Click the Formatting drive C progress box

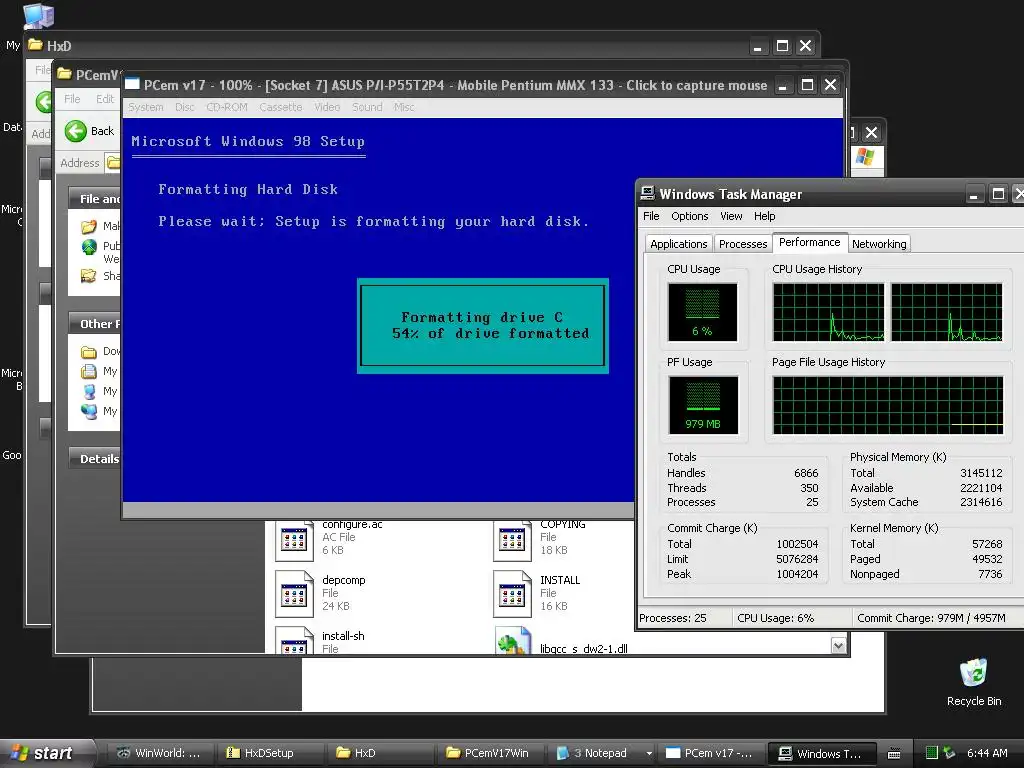(x=483, y=326)
